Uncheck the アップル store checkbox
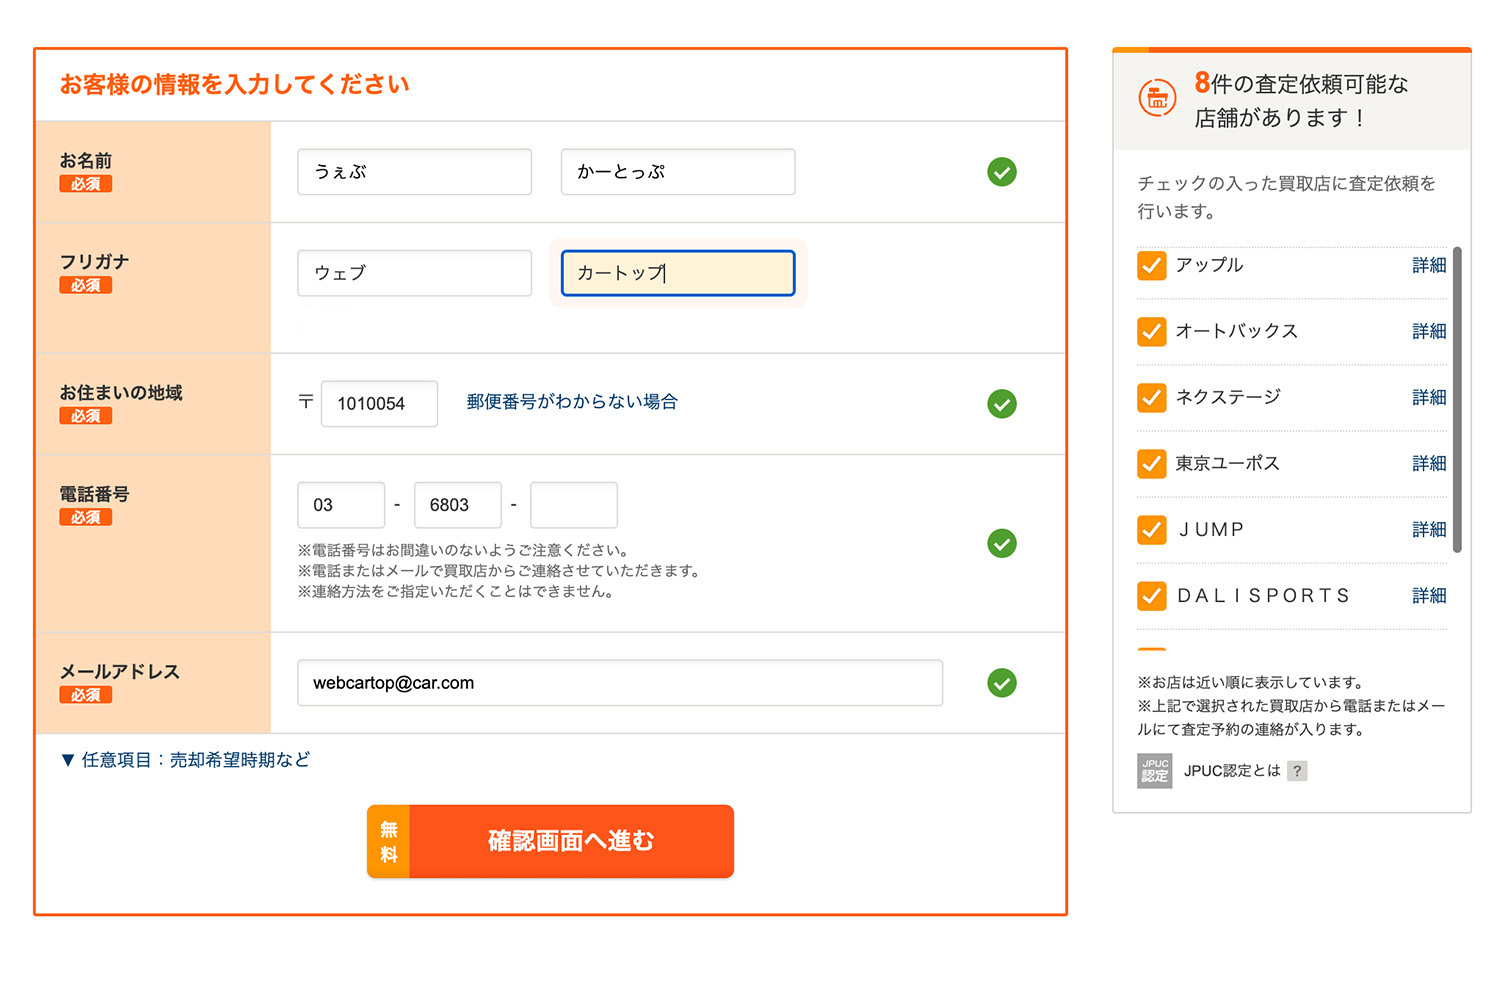The image size is (1500, 1000). (1152, 265)
